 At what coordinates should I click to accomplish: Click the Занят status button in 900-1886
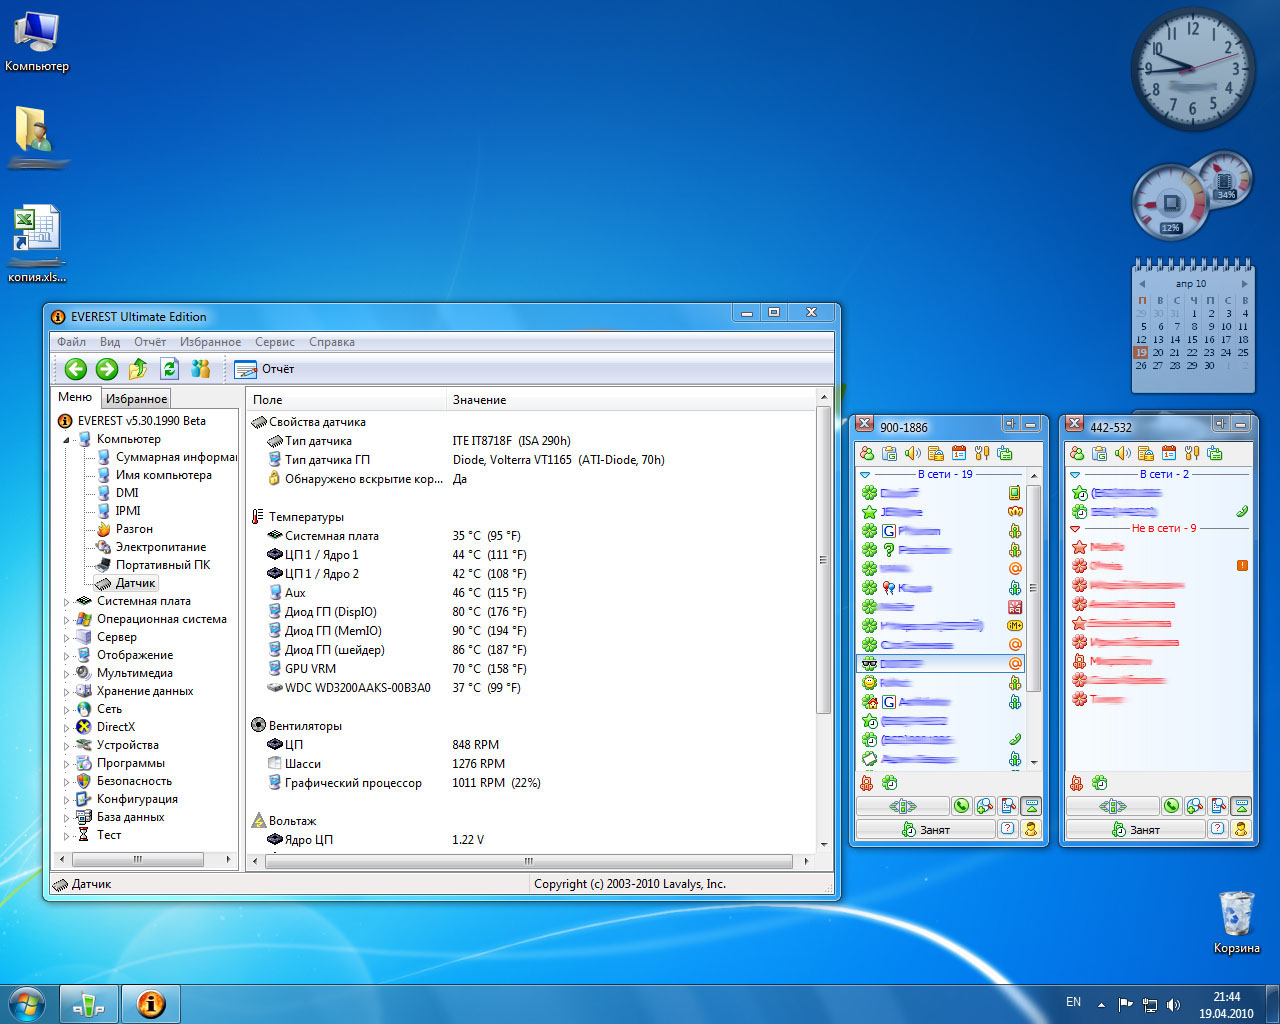926,829
